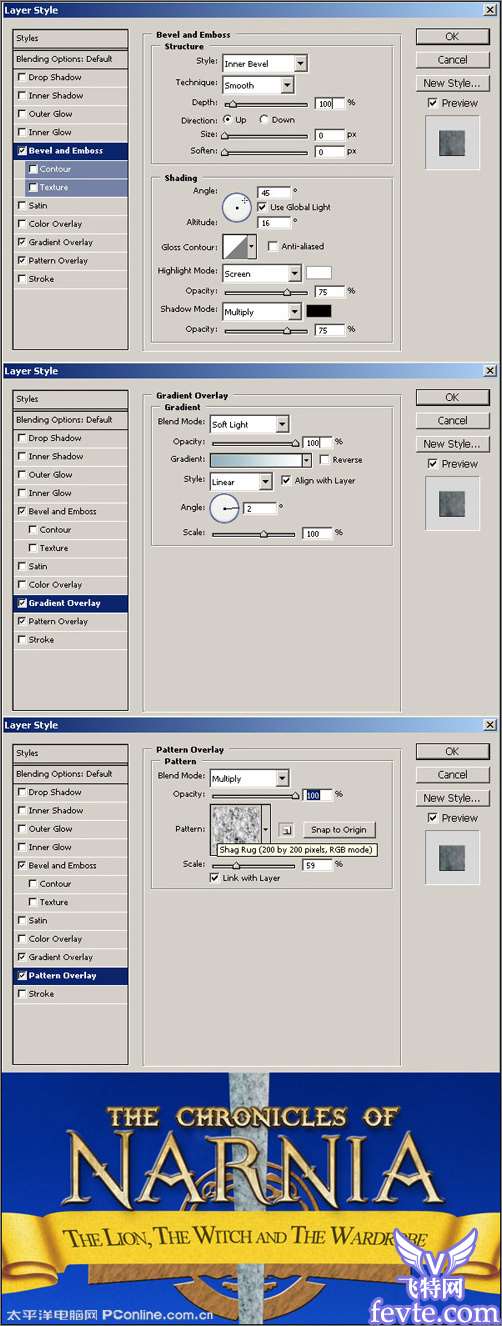Toggle the Preview checkbox in the Bevel and Emboss dialog

click(432, 103)
